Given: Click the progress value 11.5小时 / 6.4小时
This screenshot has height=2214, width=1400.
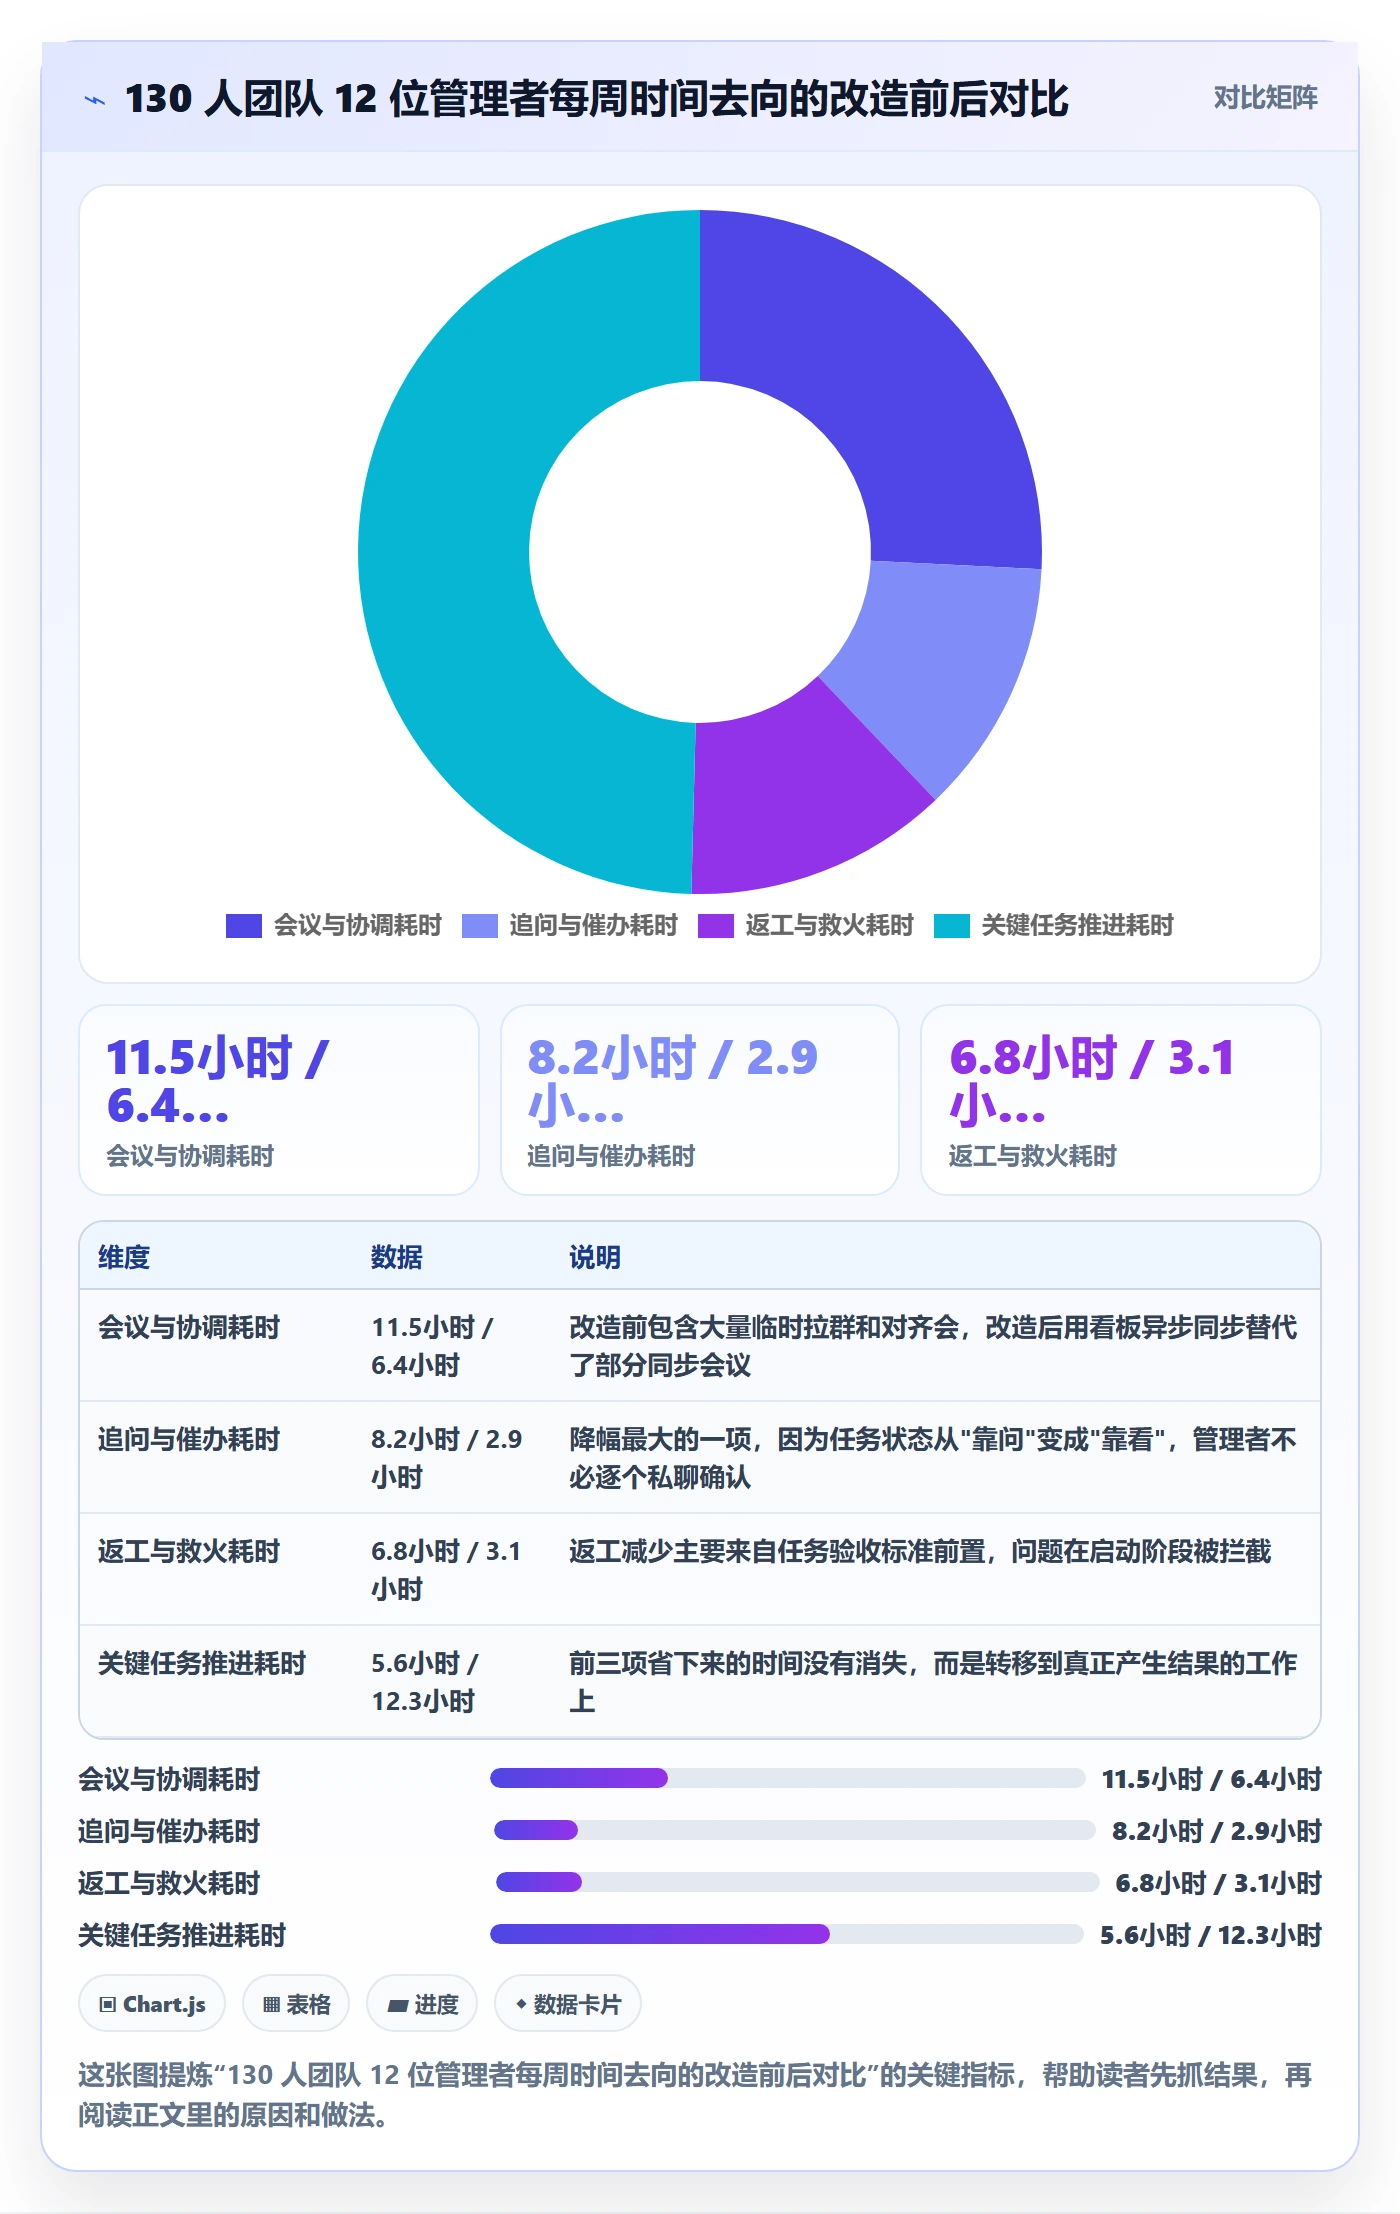Looking at the screenshot, I should 1212,1779.
